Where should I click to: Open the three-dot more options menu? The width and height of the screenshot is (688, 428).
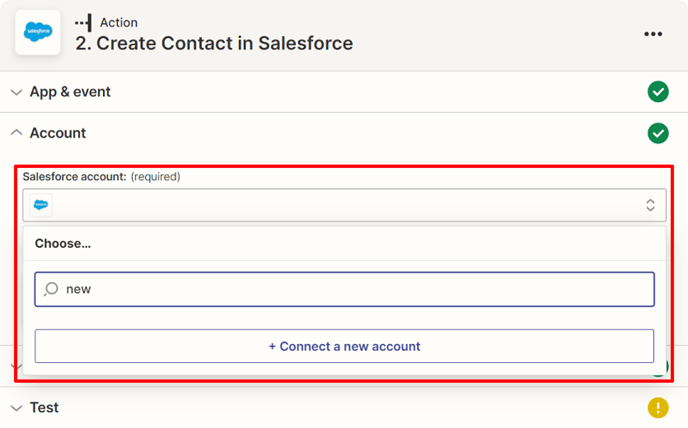click(x=653, y=34)
